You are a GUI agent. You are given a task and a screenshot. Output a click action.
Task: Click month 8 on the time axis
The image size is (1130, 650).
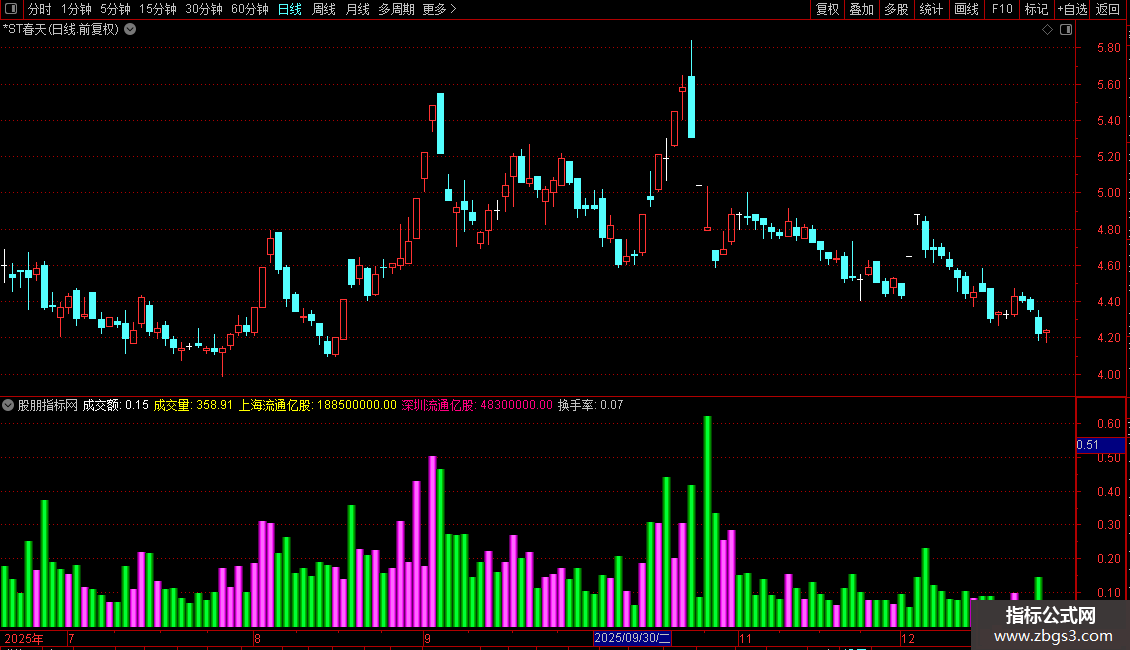tap(257, 638)
